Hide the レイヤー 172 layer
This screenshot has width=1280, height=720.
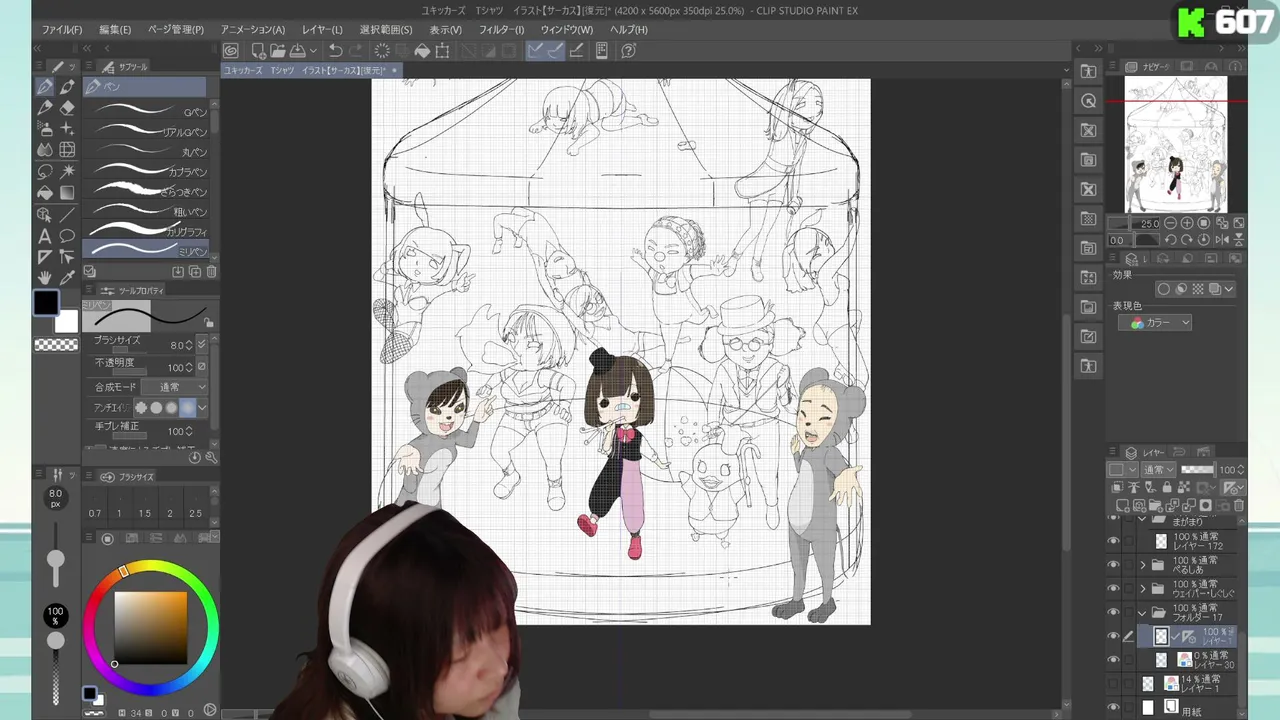[x=1113, y=541]
